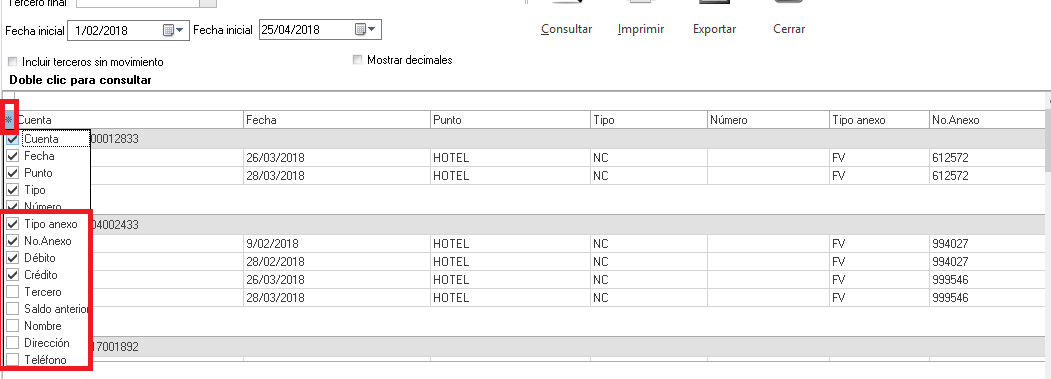1051x379 pixels.
Task: Open calendar picker for date 1/02/2018
Action: [173, 30]
